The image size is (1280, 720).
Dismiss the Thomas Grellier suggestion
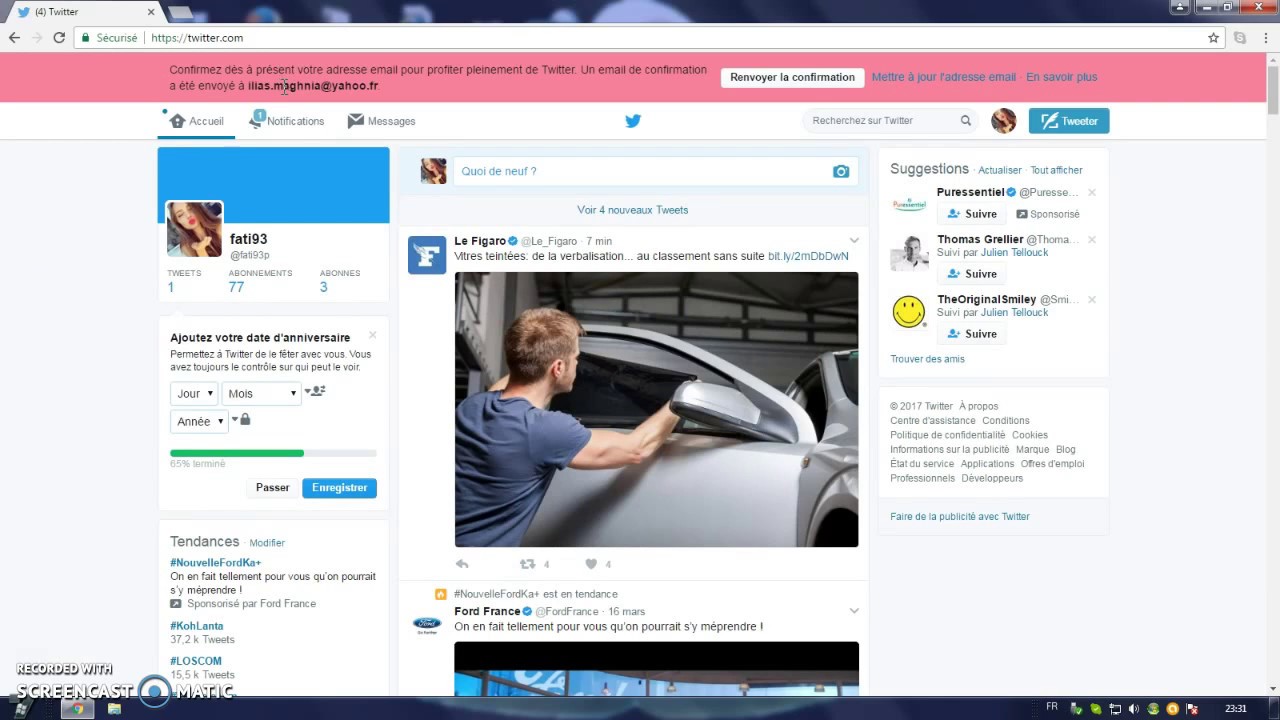tap(1092, 240)
